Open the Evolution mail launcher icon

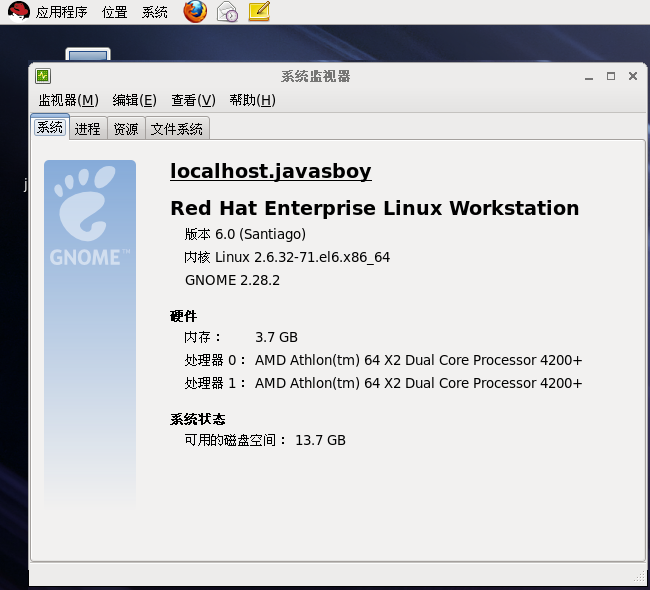(x=227, y=11)
